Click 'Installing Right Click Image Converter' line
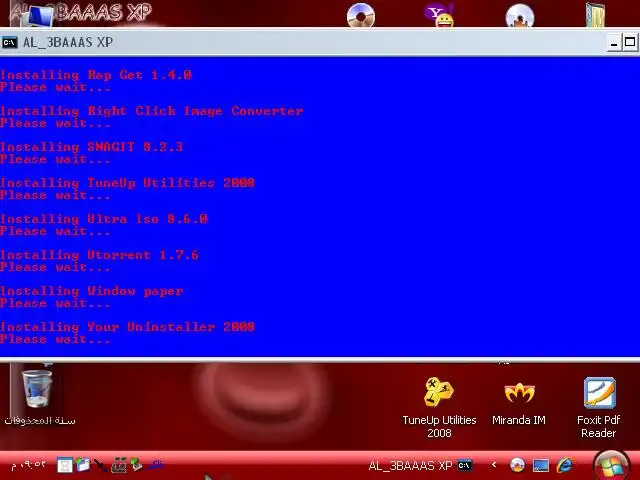The width and height of the screenshot is (640, 480). tap(151, 111)
